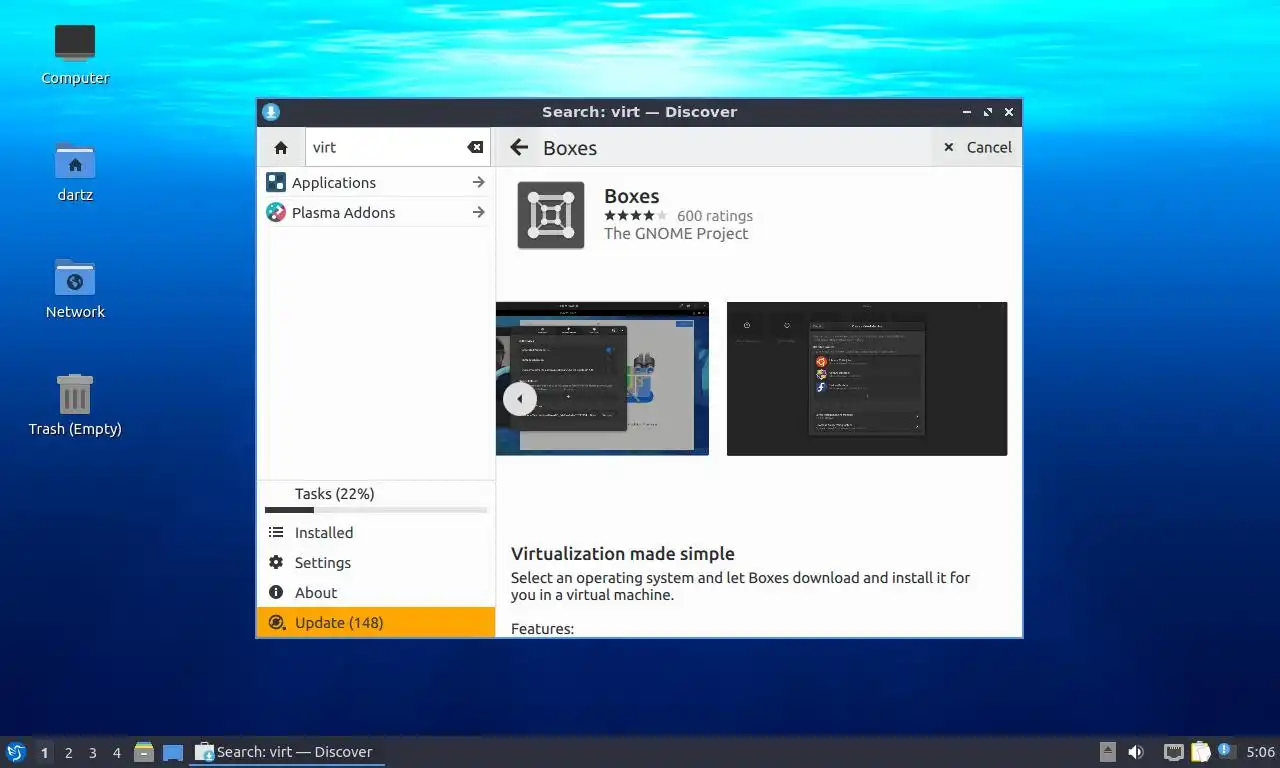The height and width of the screenshot is (768, 1280).
Task: Click the back arrow beside Boxes title
Action: [x=519, y=147]
